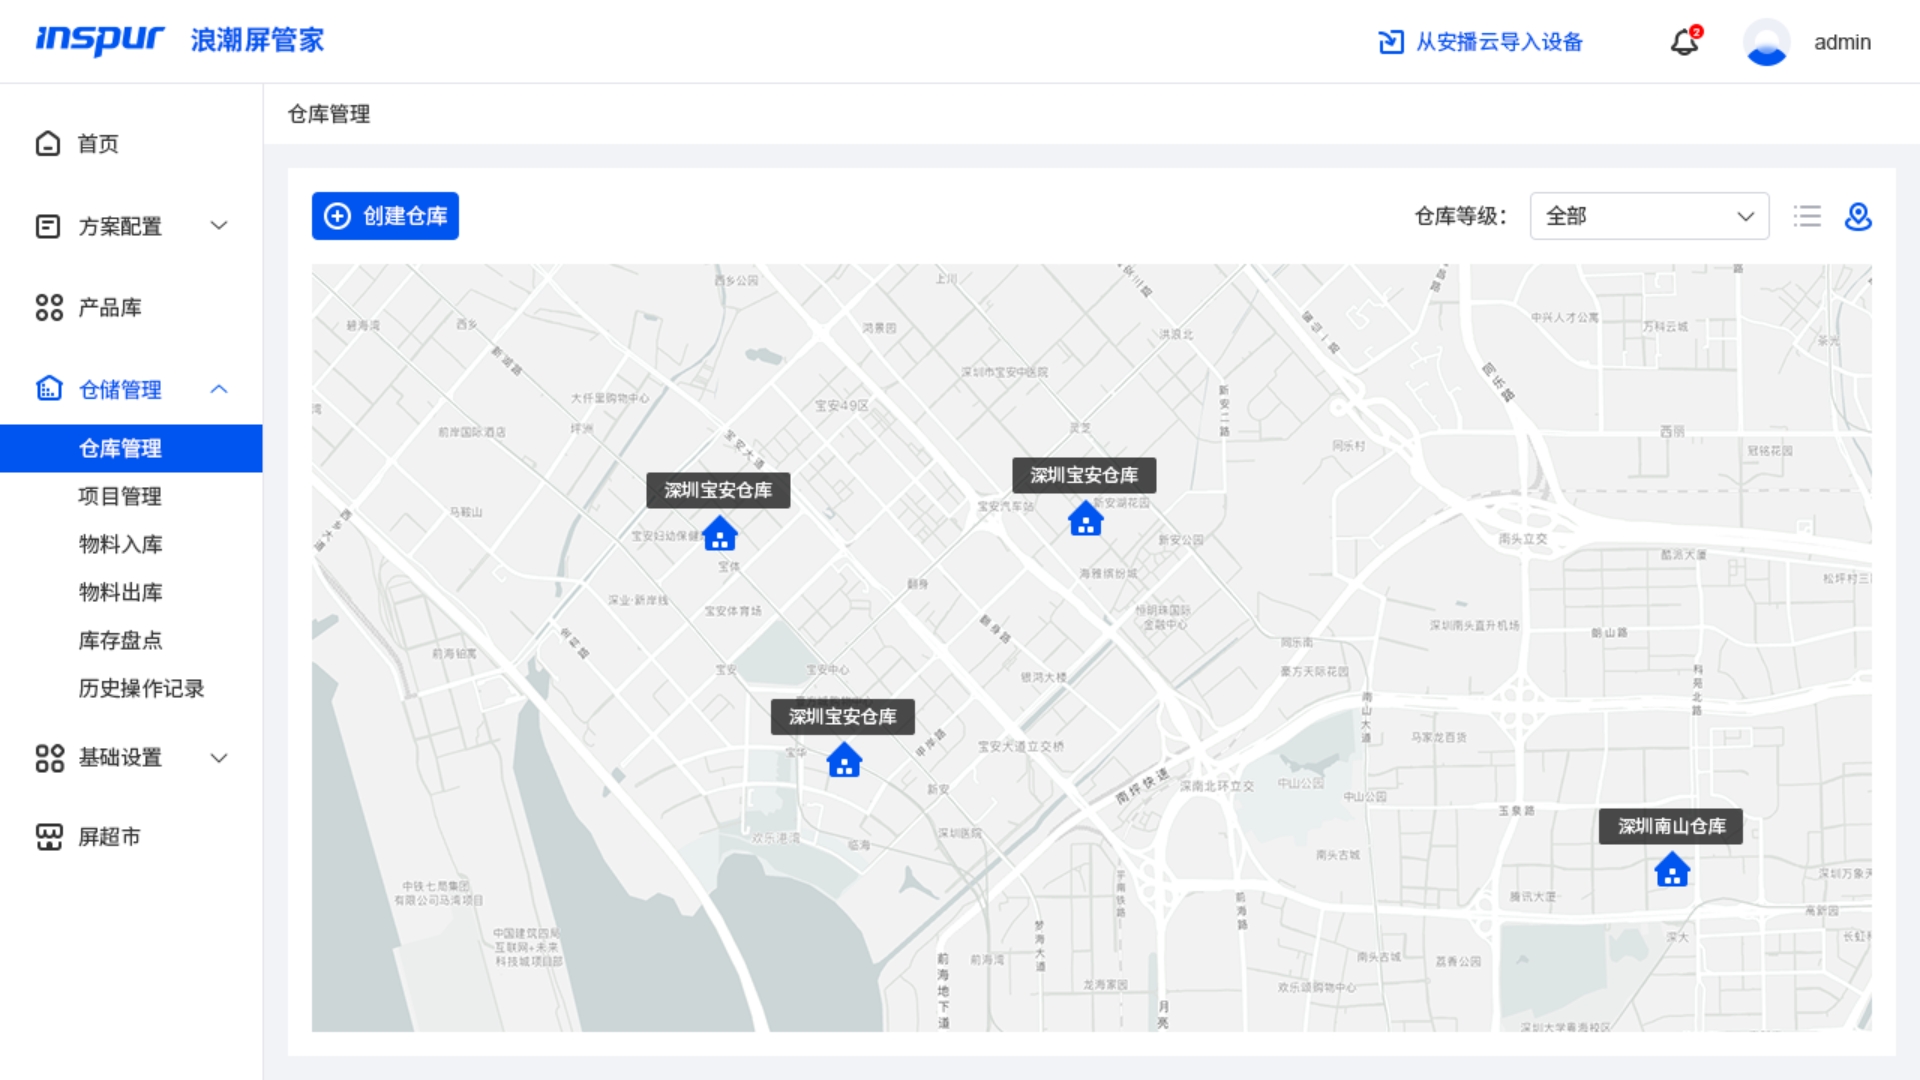Click the 创建仓库 button
Viewport: 1920px width, 1080px height.
coord(385,216)
